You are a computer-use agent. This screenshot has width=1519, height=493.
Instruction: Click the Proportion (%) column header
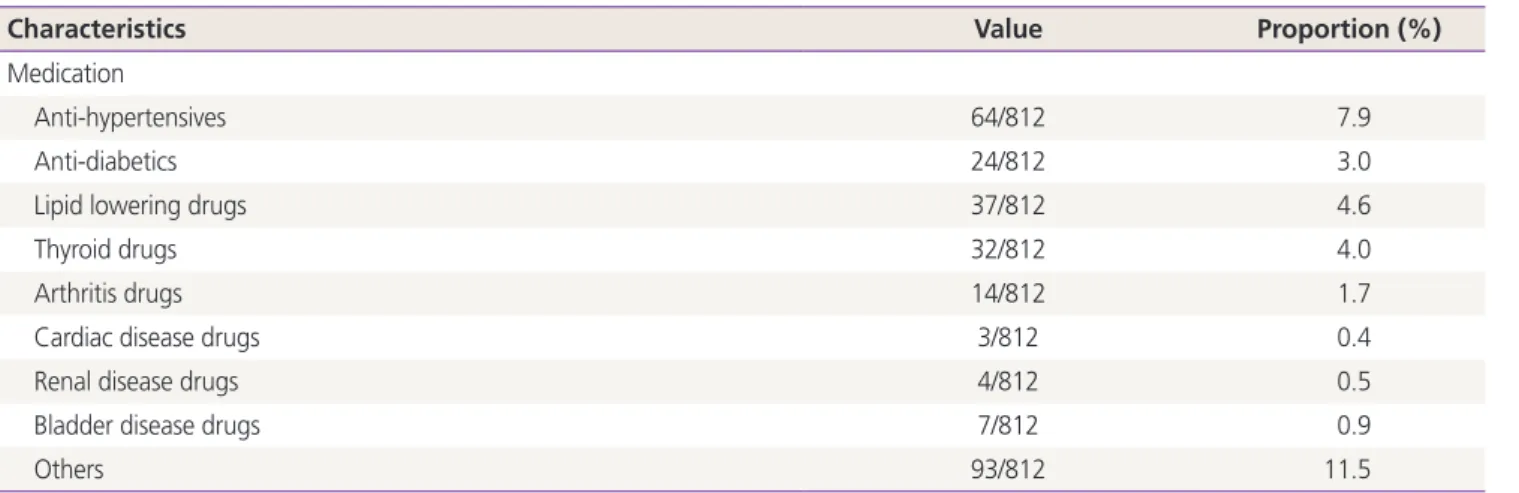1348,30
